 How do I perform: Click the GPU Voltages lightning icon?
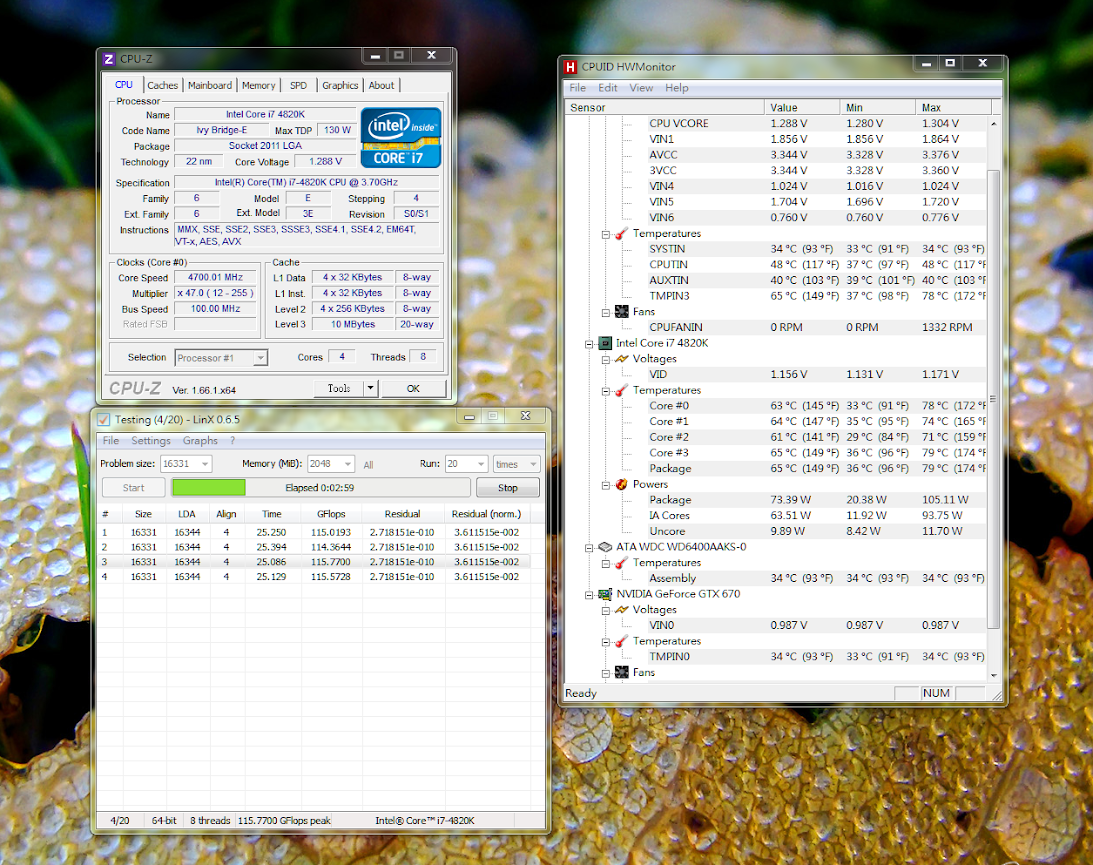(x=622, y=610)
